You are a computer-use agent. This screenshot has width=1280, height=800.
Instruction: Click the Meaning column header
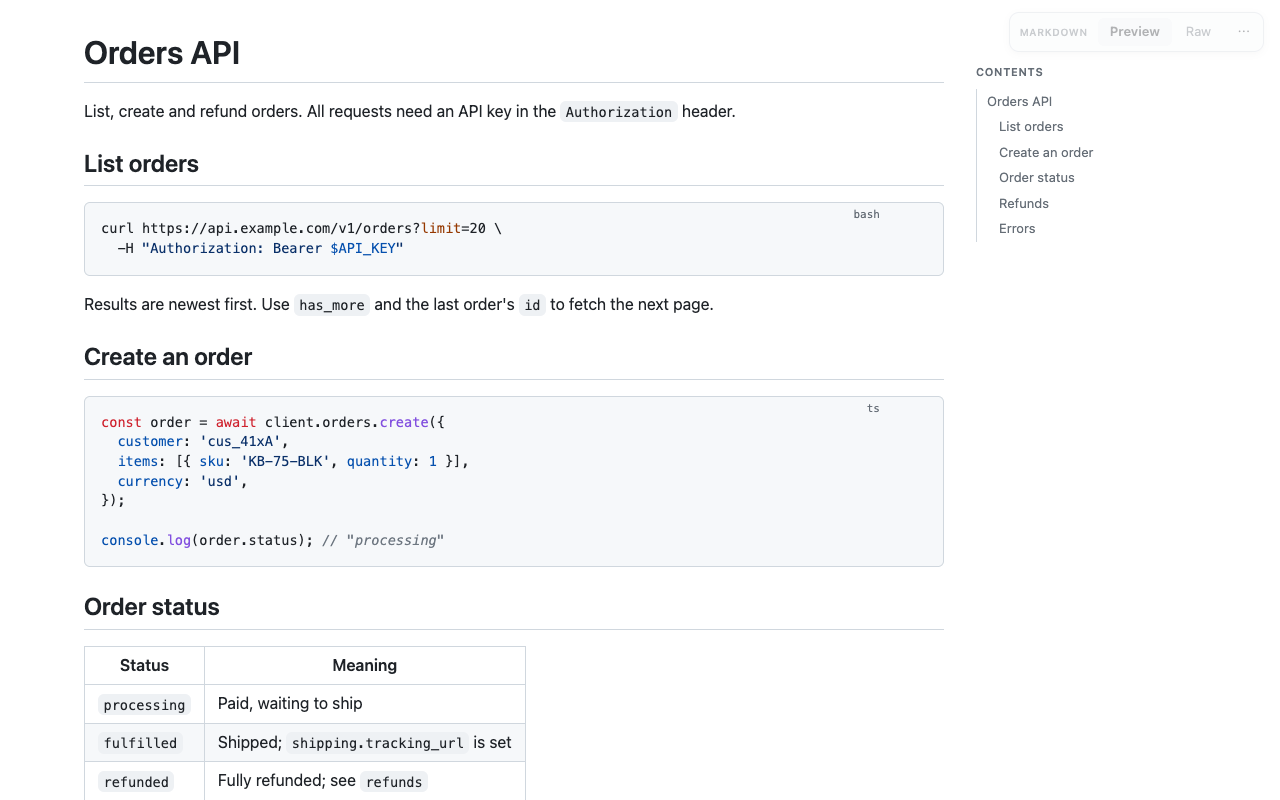click(x=365, y=666)
